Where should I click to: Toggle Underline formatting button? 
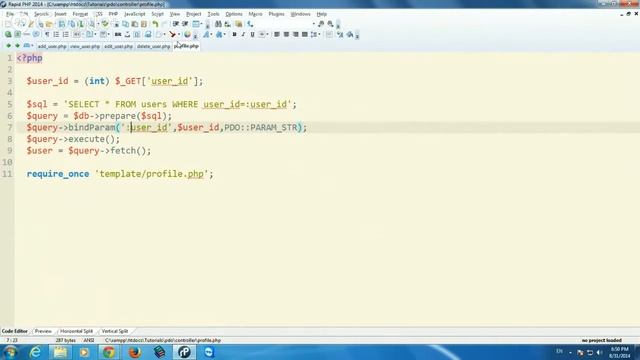pos(252,34)
